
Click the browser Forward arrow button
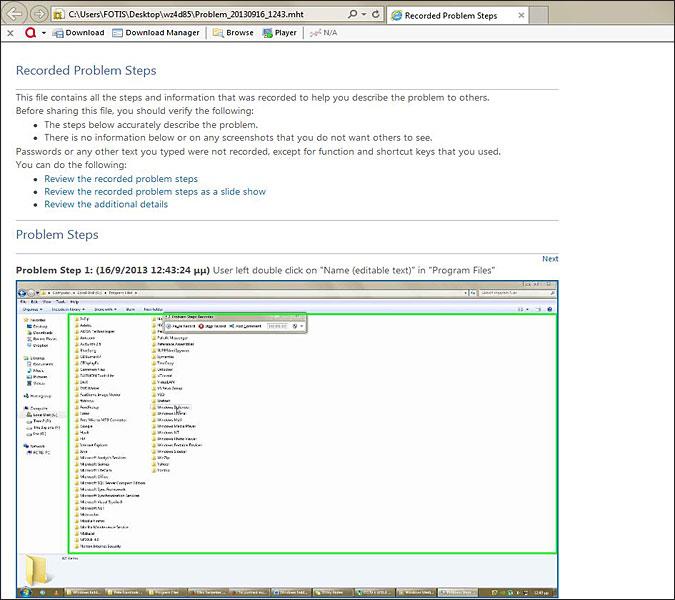(37, 15)
